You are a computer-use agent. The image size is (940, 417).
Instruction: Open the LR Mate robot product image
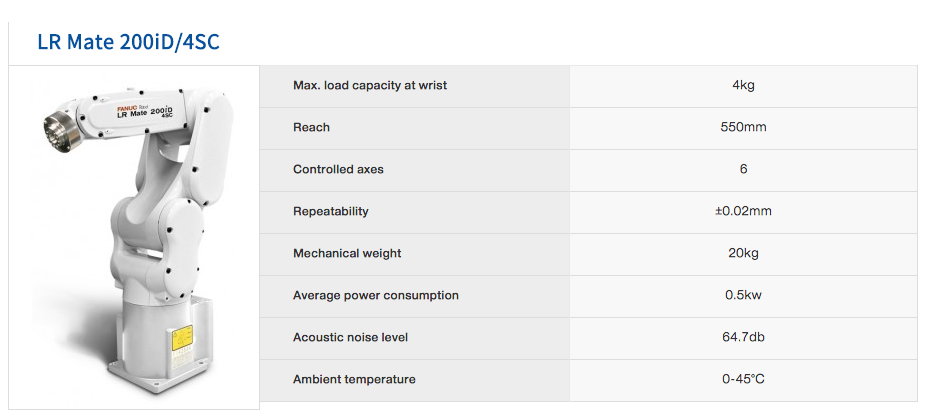point(134,237)
